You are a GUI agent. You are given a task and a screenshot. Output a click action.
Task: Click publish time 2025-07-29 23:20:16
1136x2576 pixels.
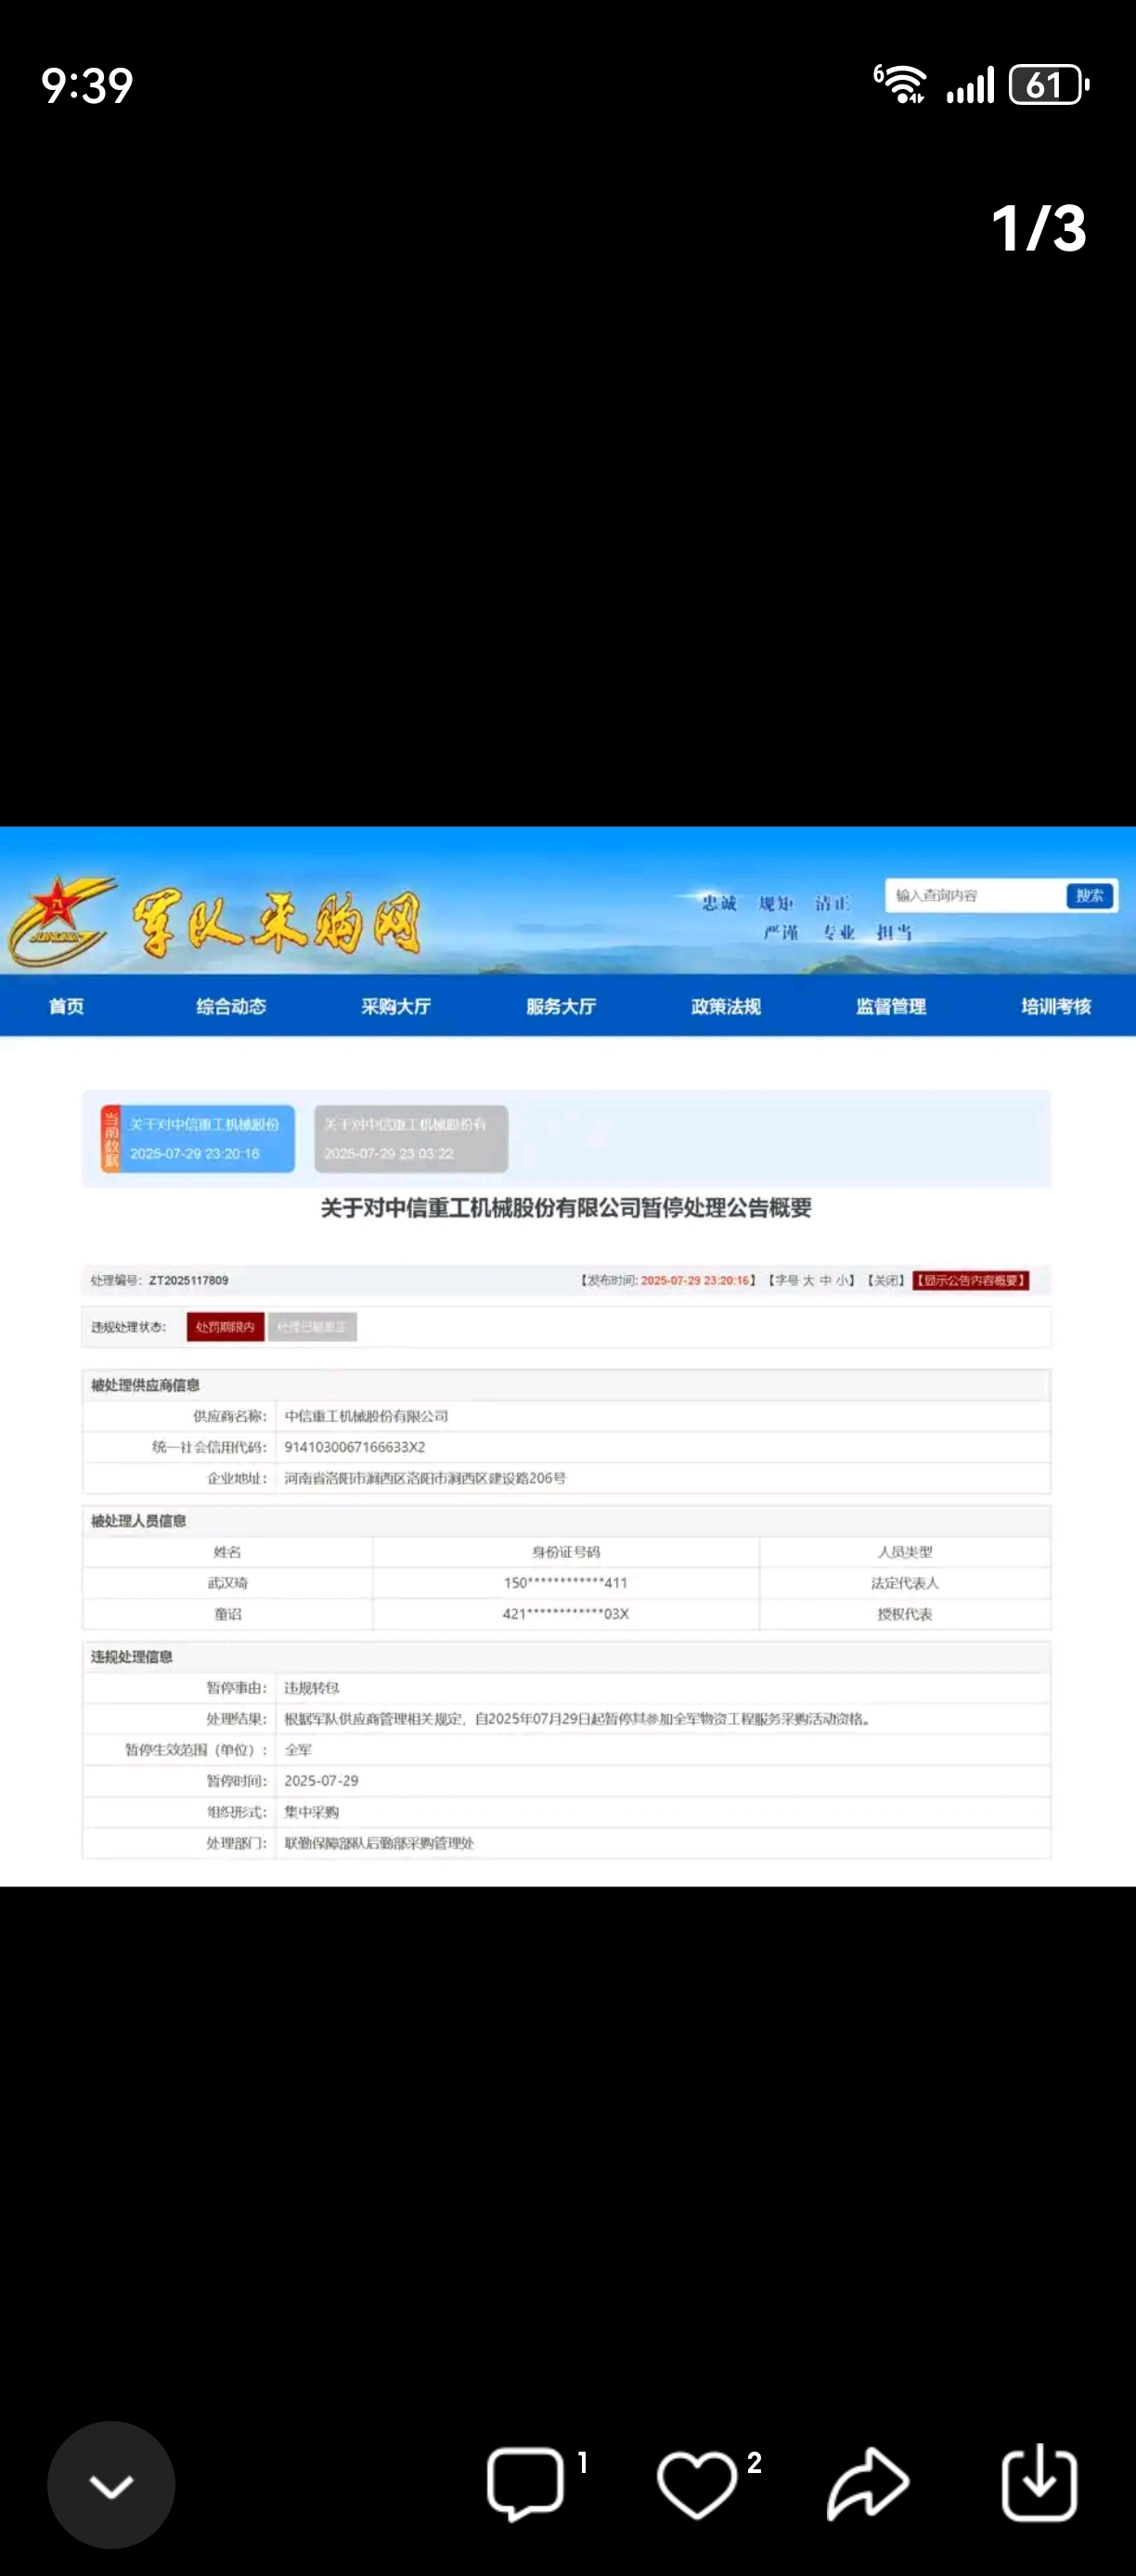695,1280
